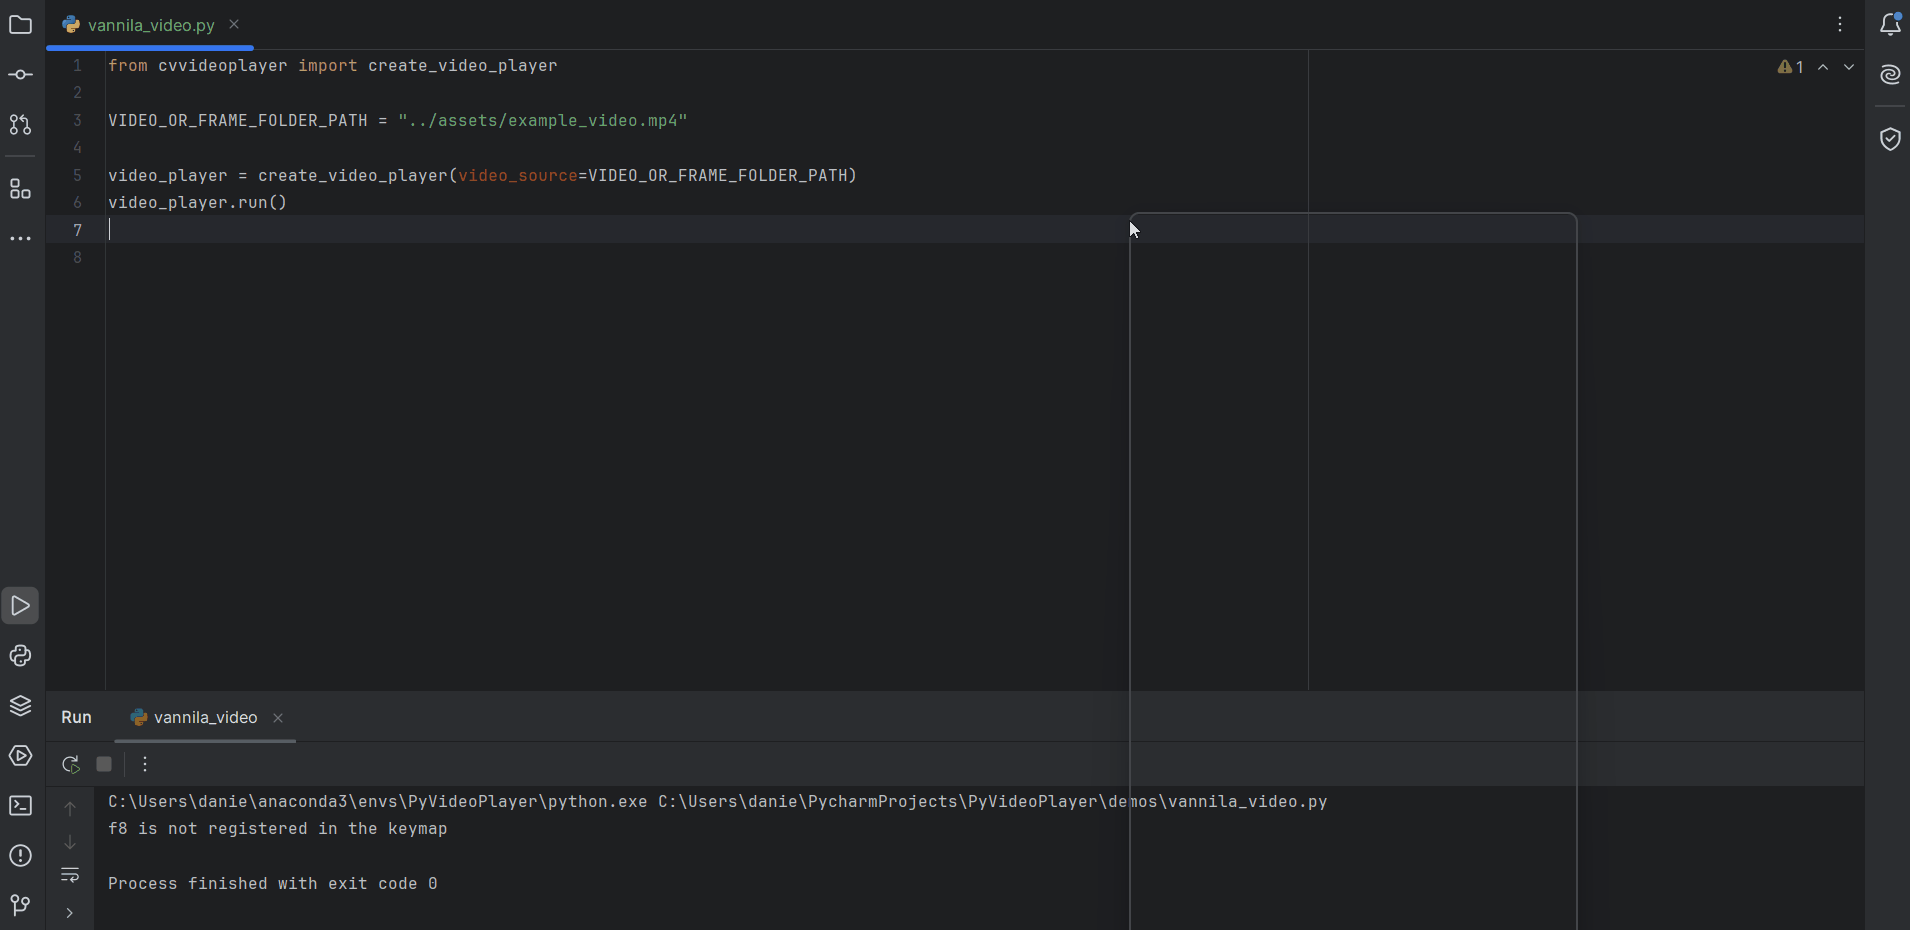The image size is (1910, 930).
Task: Toggle the Run tool window in the sidebar
Action: (20, 606)
